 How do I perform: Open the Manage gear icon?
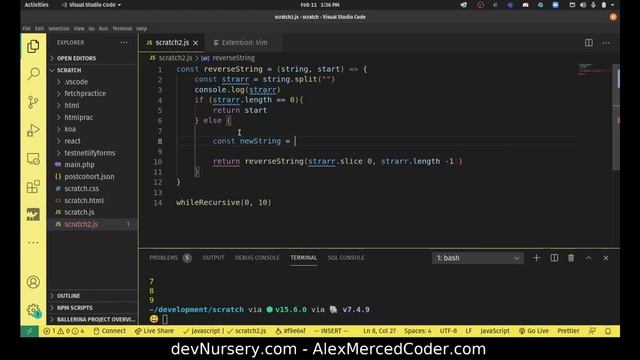(33, 311)
